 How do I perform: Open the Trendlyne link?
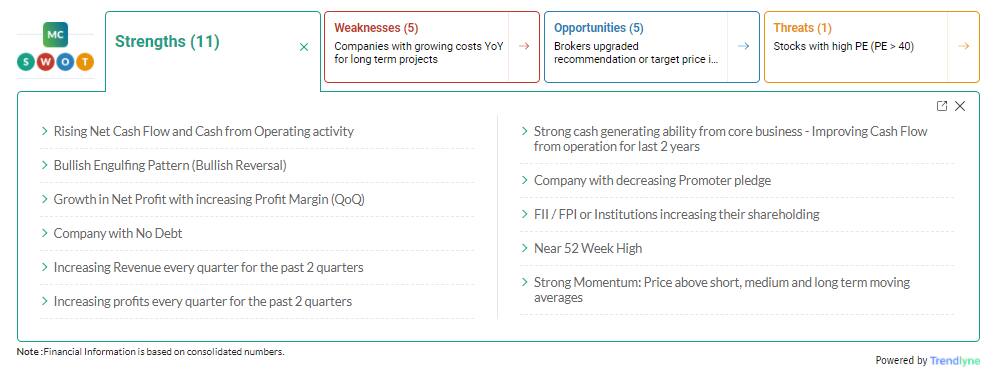pos(955,360)
